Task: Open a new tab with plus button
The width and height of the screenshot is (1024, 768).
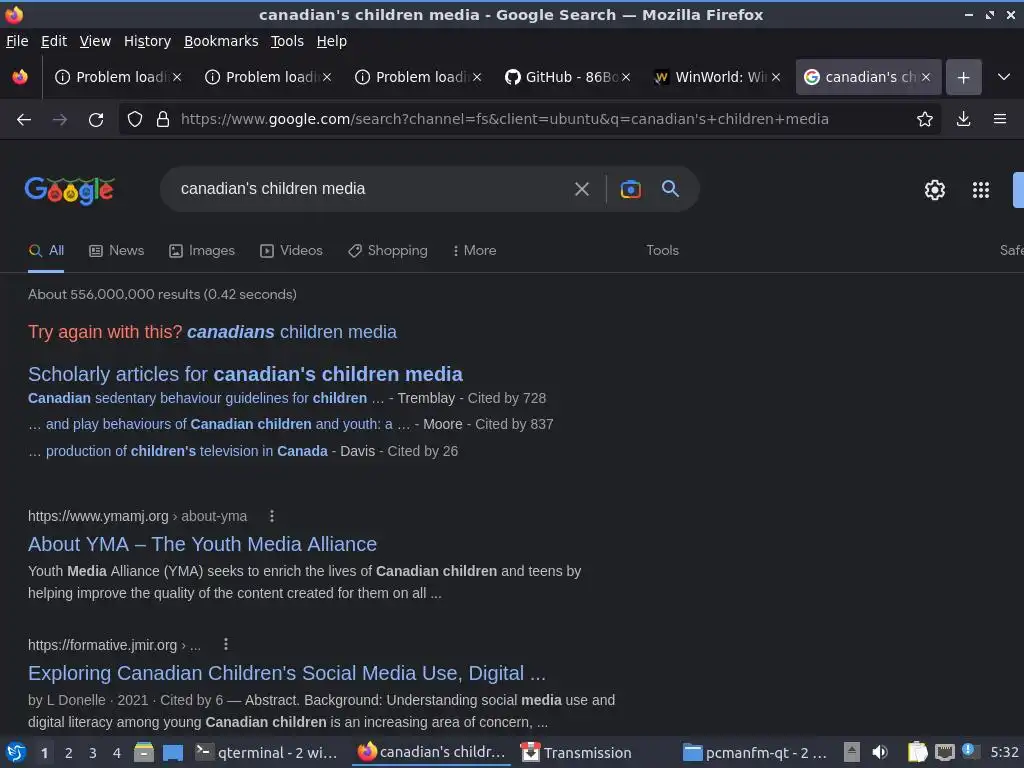Action: (x=963, y=77)
